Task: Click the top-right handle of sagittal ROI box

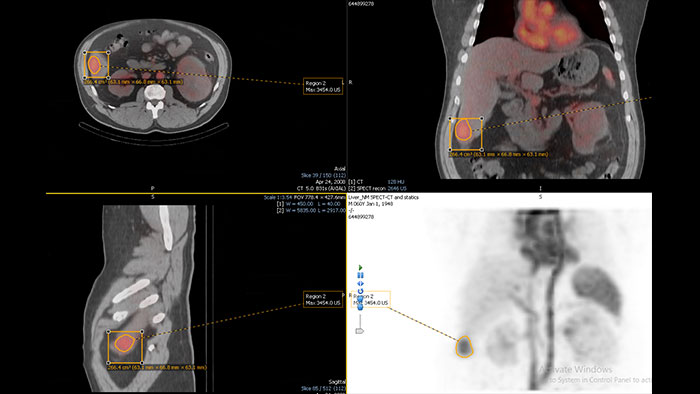Action: pos(142,332)
